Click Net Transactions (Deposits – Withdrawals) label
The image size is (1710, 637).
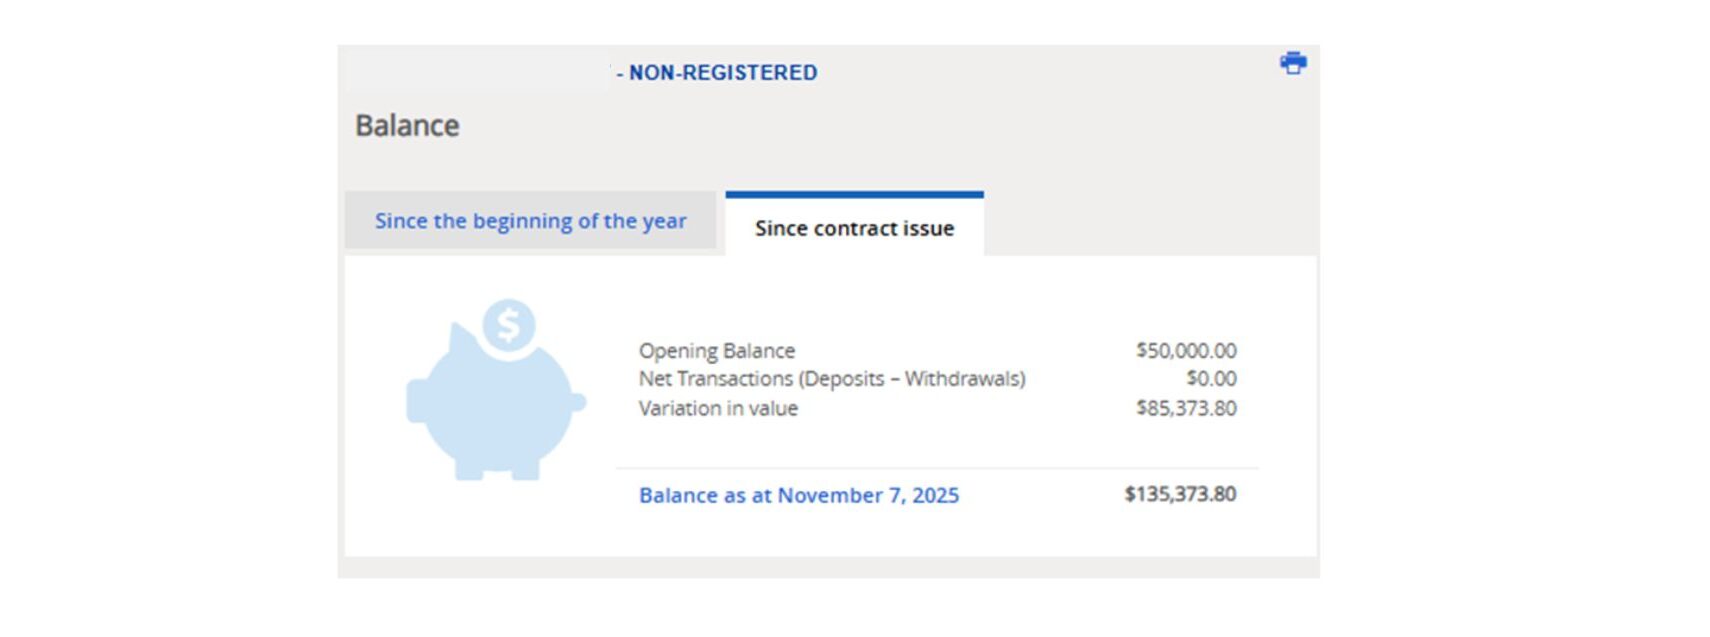(x=832, y=379)
